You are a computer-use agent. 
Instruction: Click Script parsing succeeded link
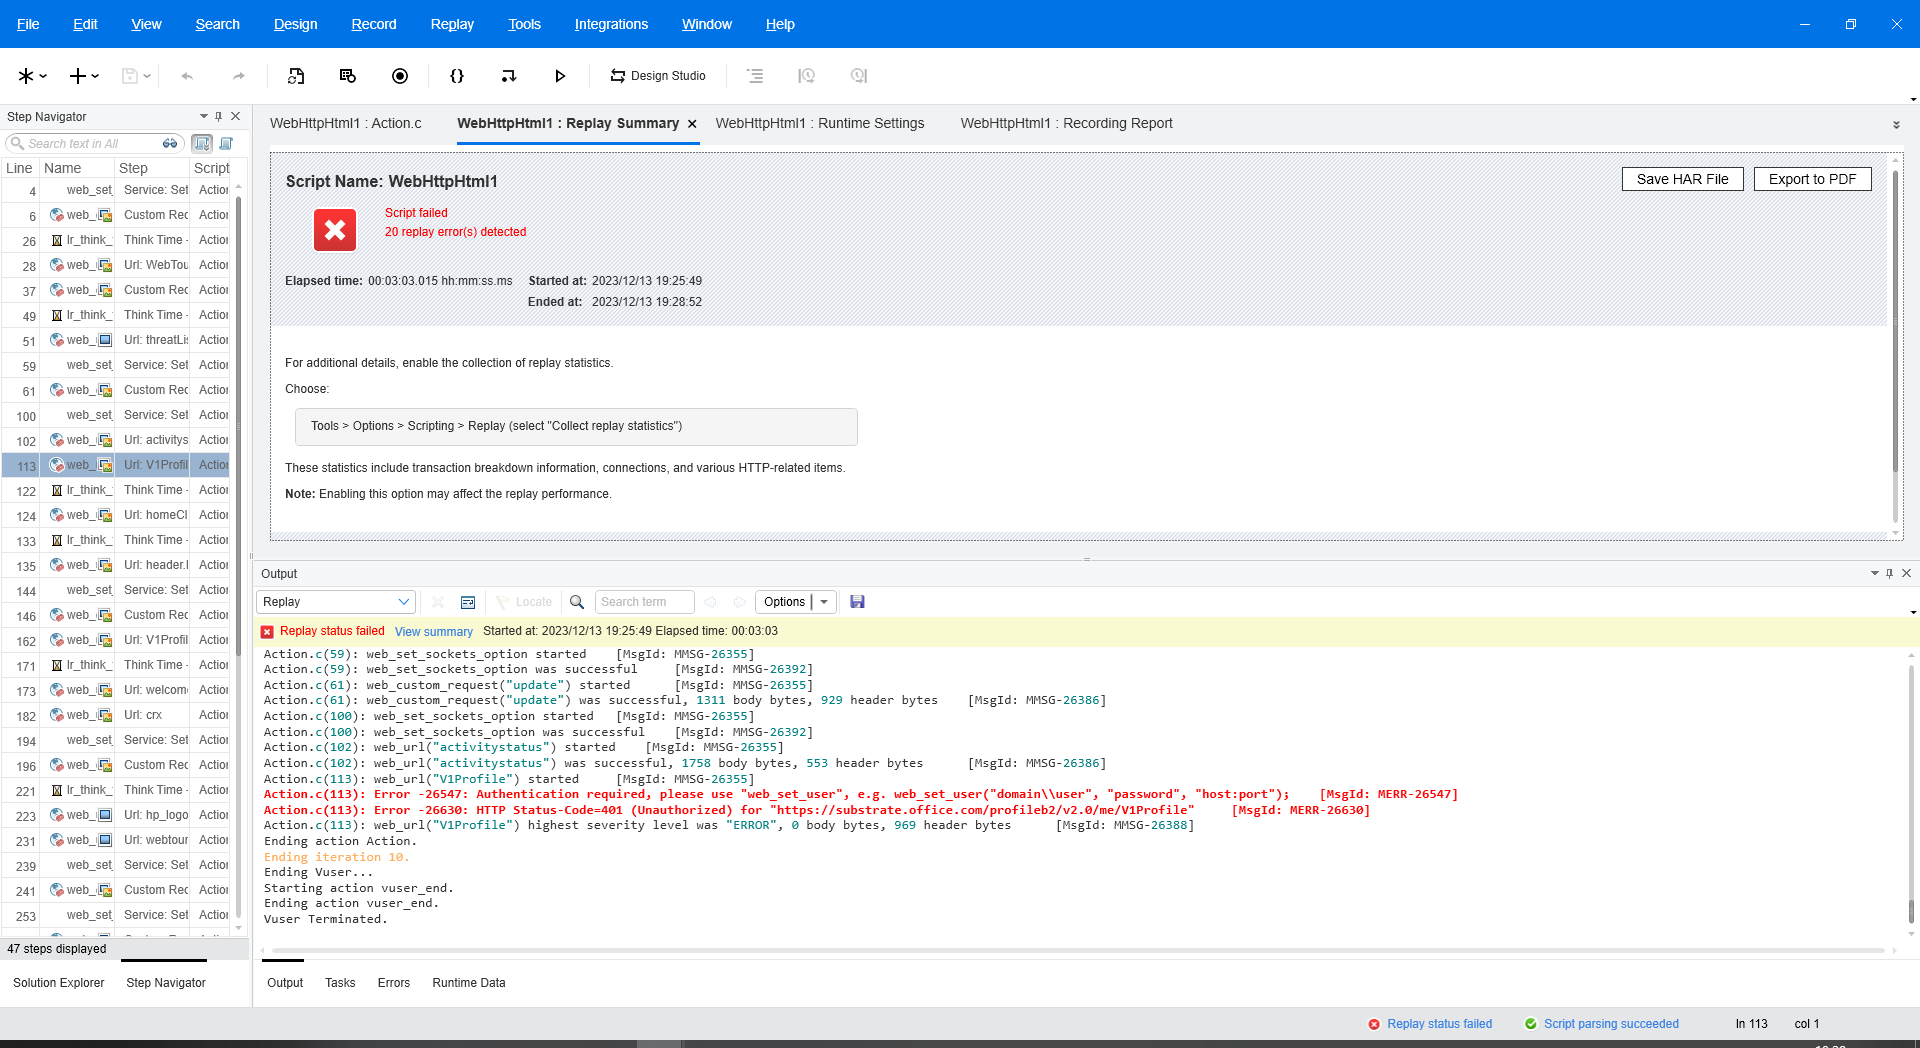(x=1611, y=1024)
